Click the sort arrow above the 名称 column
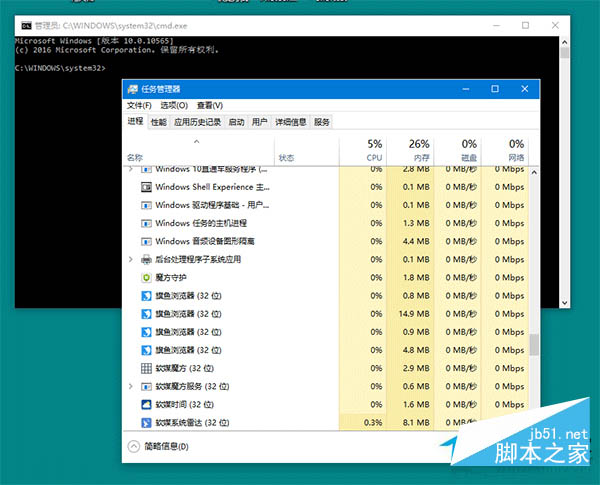The height and width of the screenshot is (485, 600). click(197, 142)
